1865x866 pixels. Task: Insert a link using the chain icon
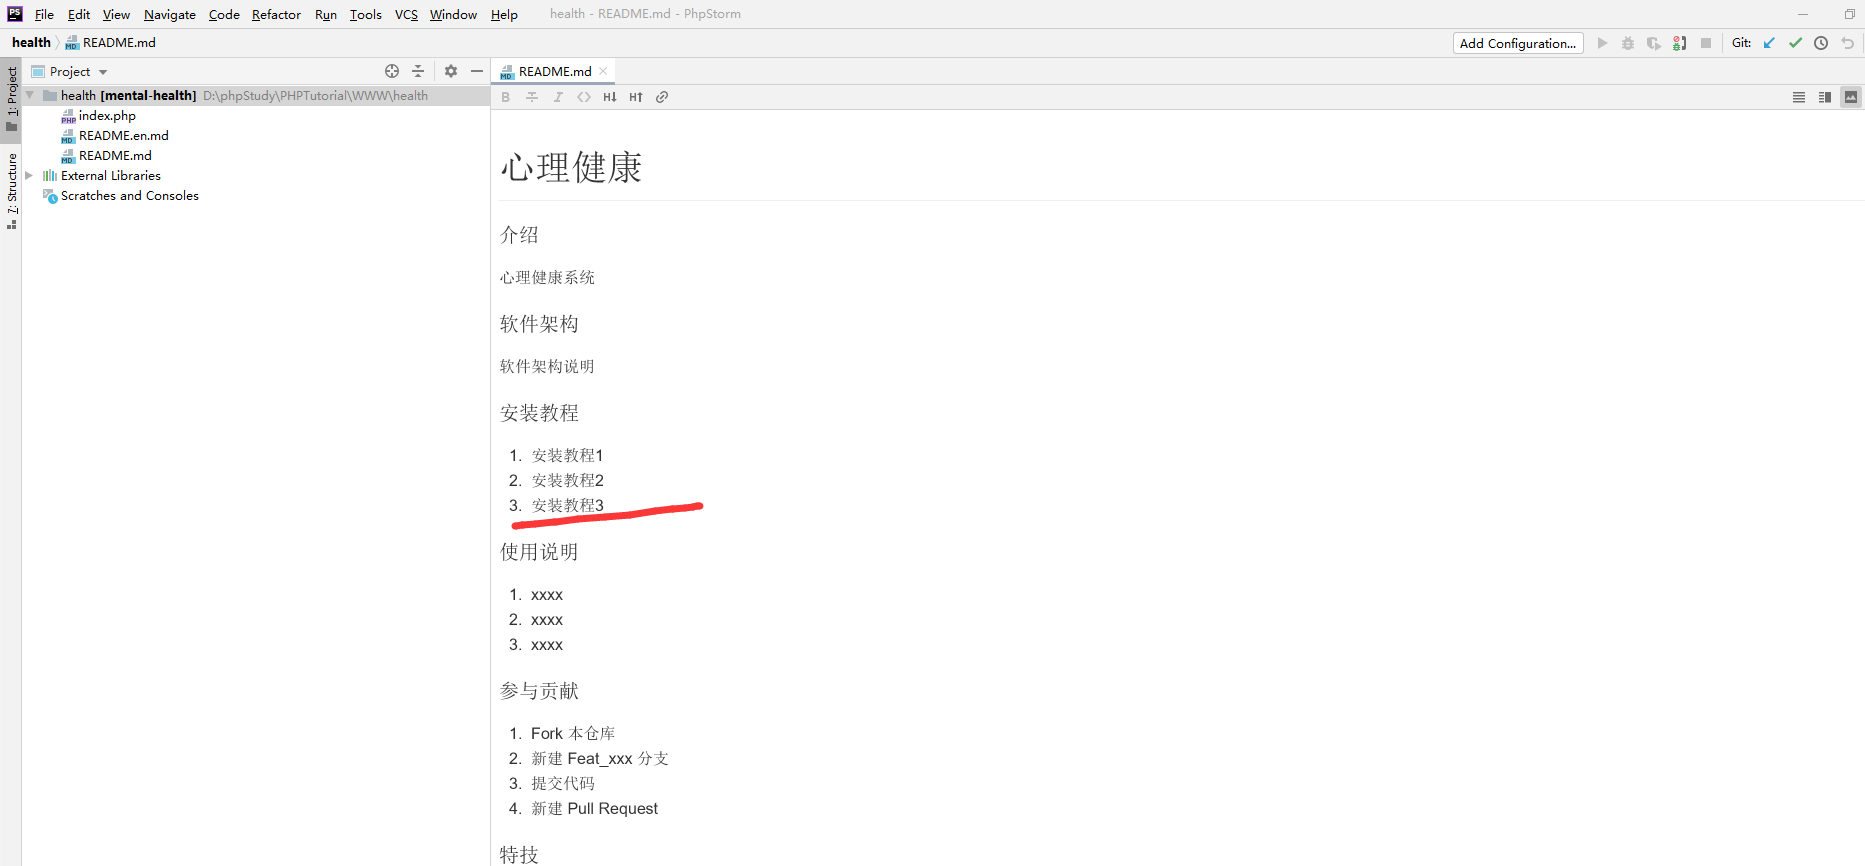tap(662, 97)
